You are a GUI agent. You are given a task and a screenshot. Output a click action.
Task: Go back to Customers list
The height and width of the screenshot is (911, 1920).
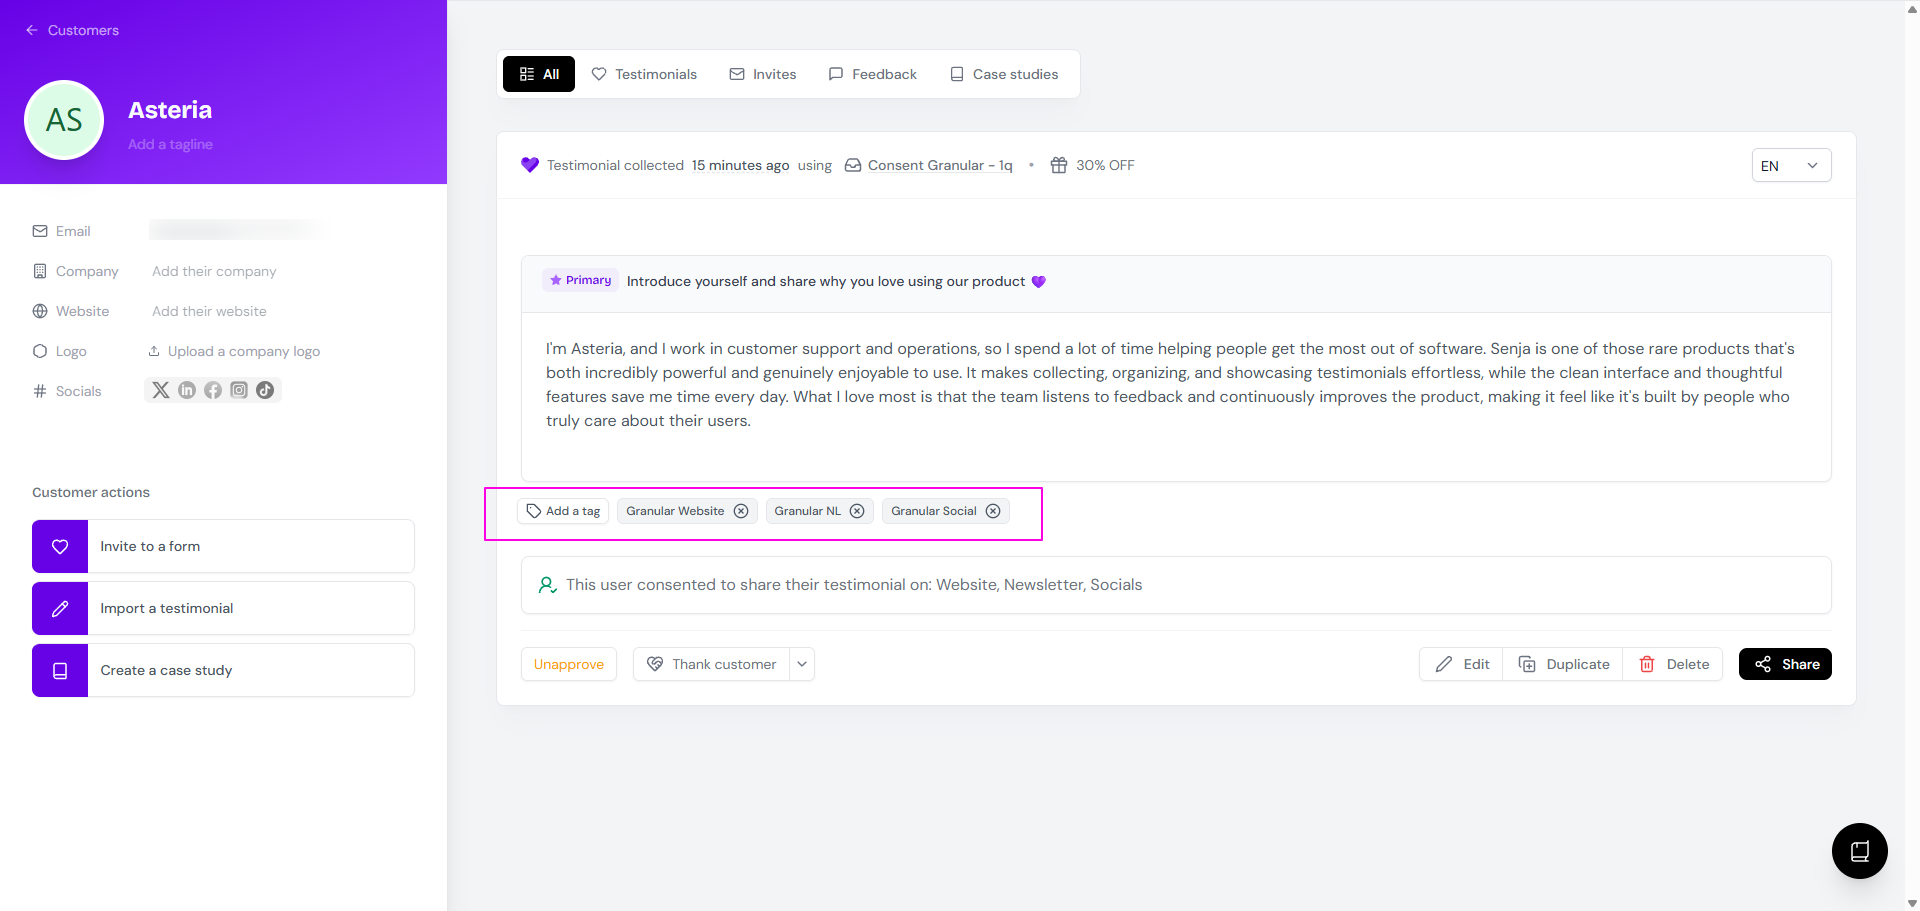pyautogui.click(x=72, y=30)
